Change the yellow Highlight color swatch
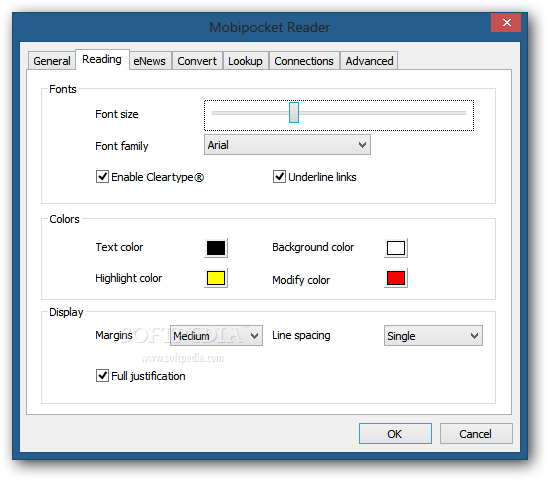Screen dimensions: 548x480 click(x=216, y=278)
